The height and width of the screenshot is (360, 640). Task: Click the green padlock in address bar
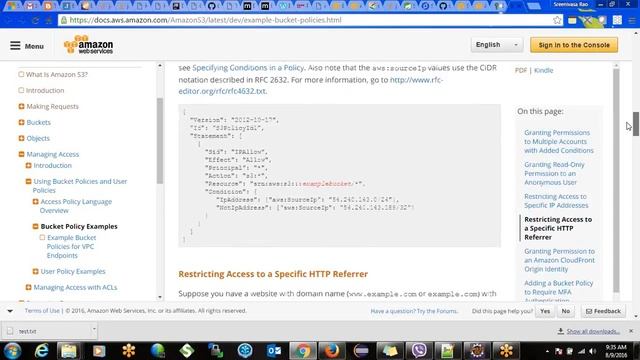pyautogui.click(x=64, y=20)
